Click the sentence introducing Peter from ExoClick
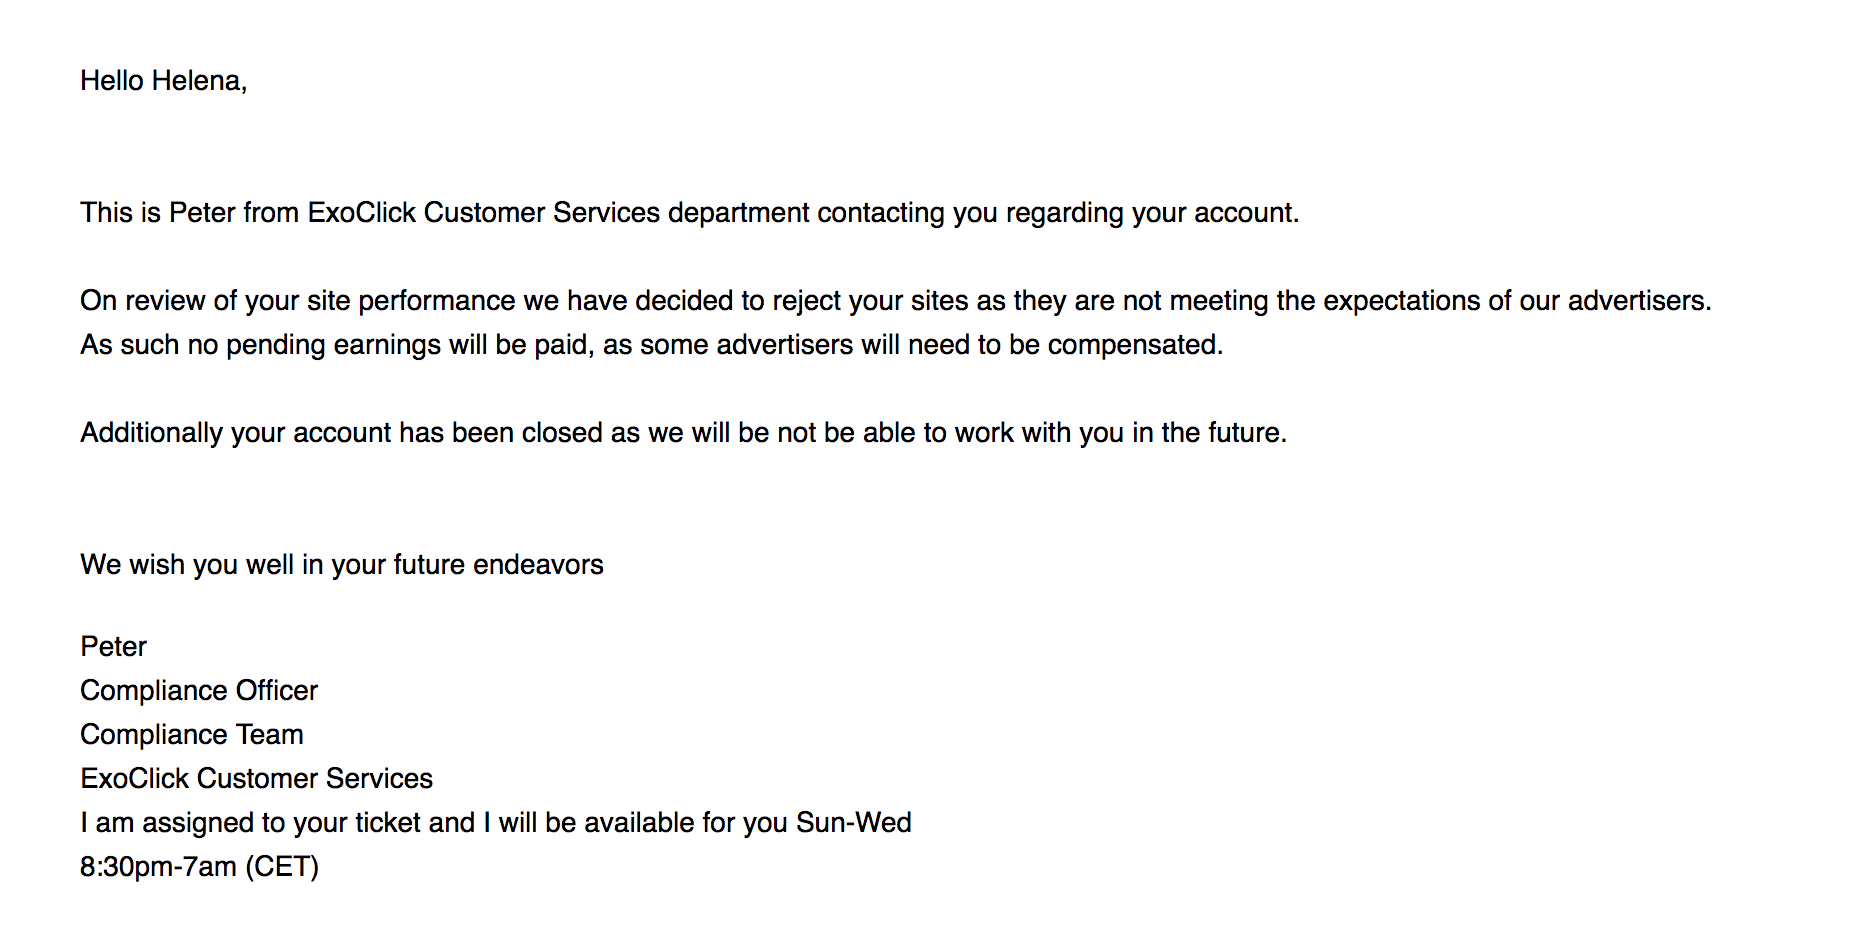The image size is (1870, 934). (689, 213)
